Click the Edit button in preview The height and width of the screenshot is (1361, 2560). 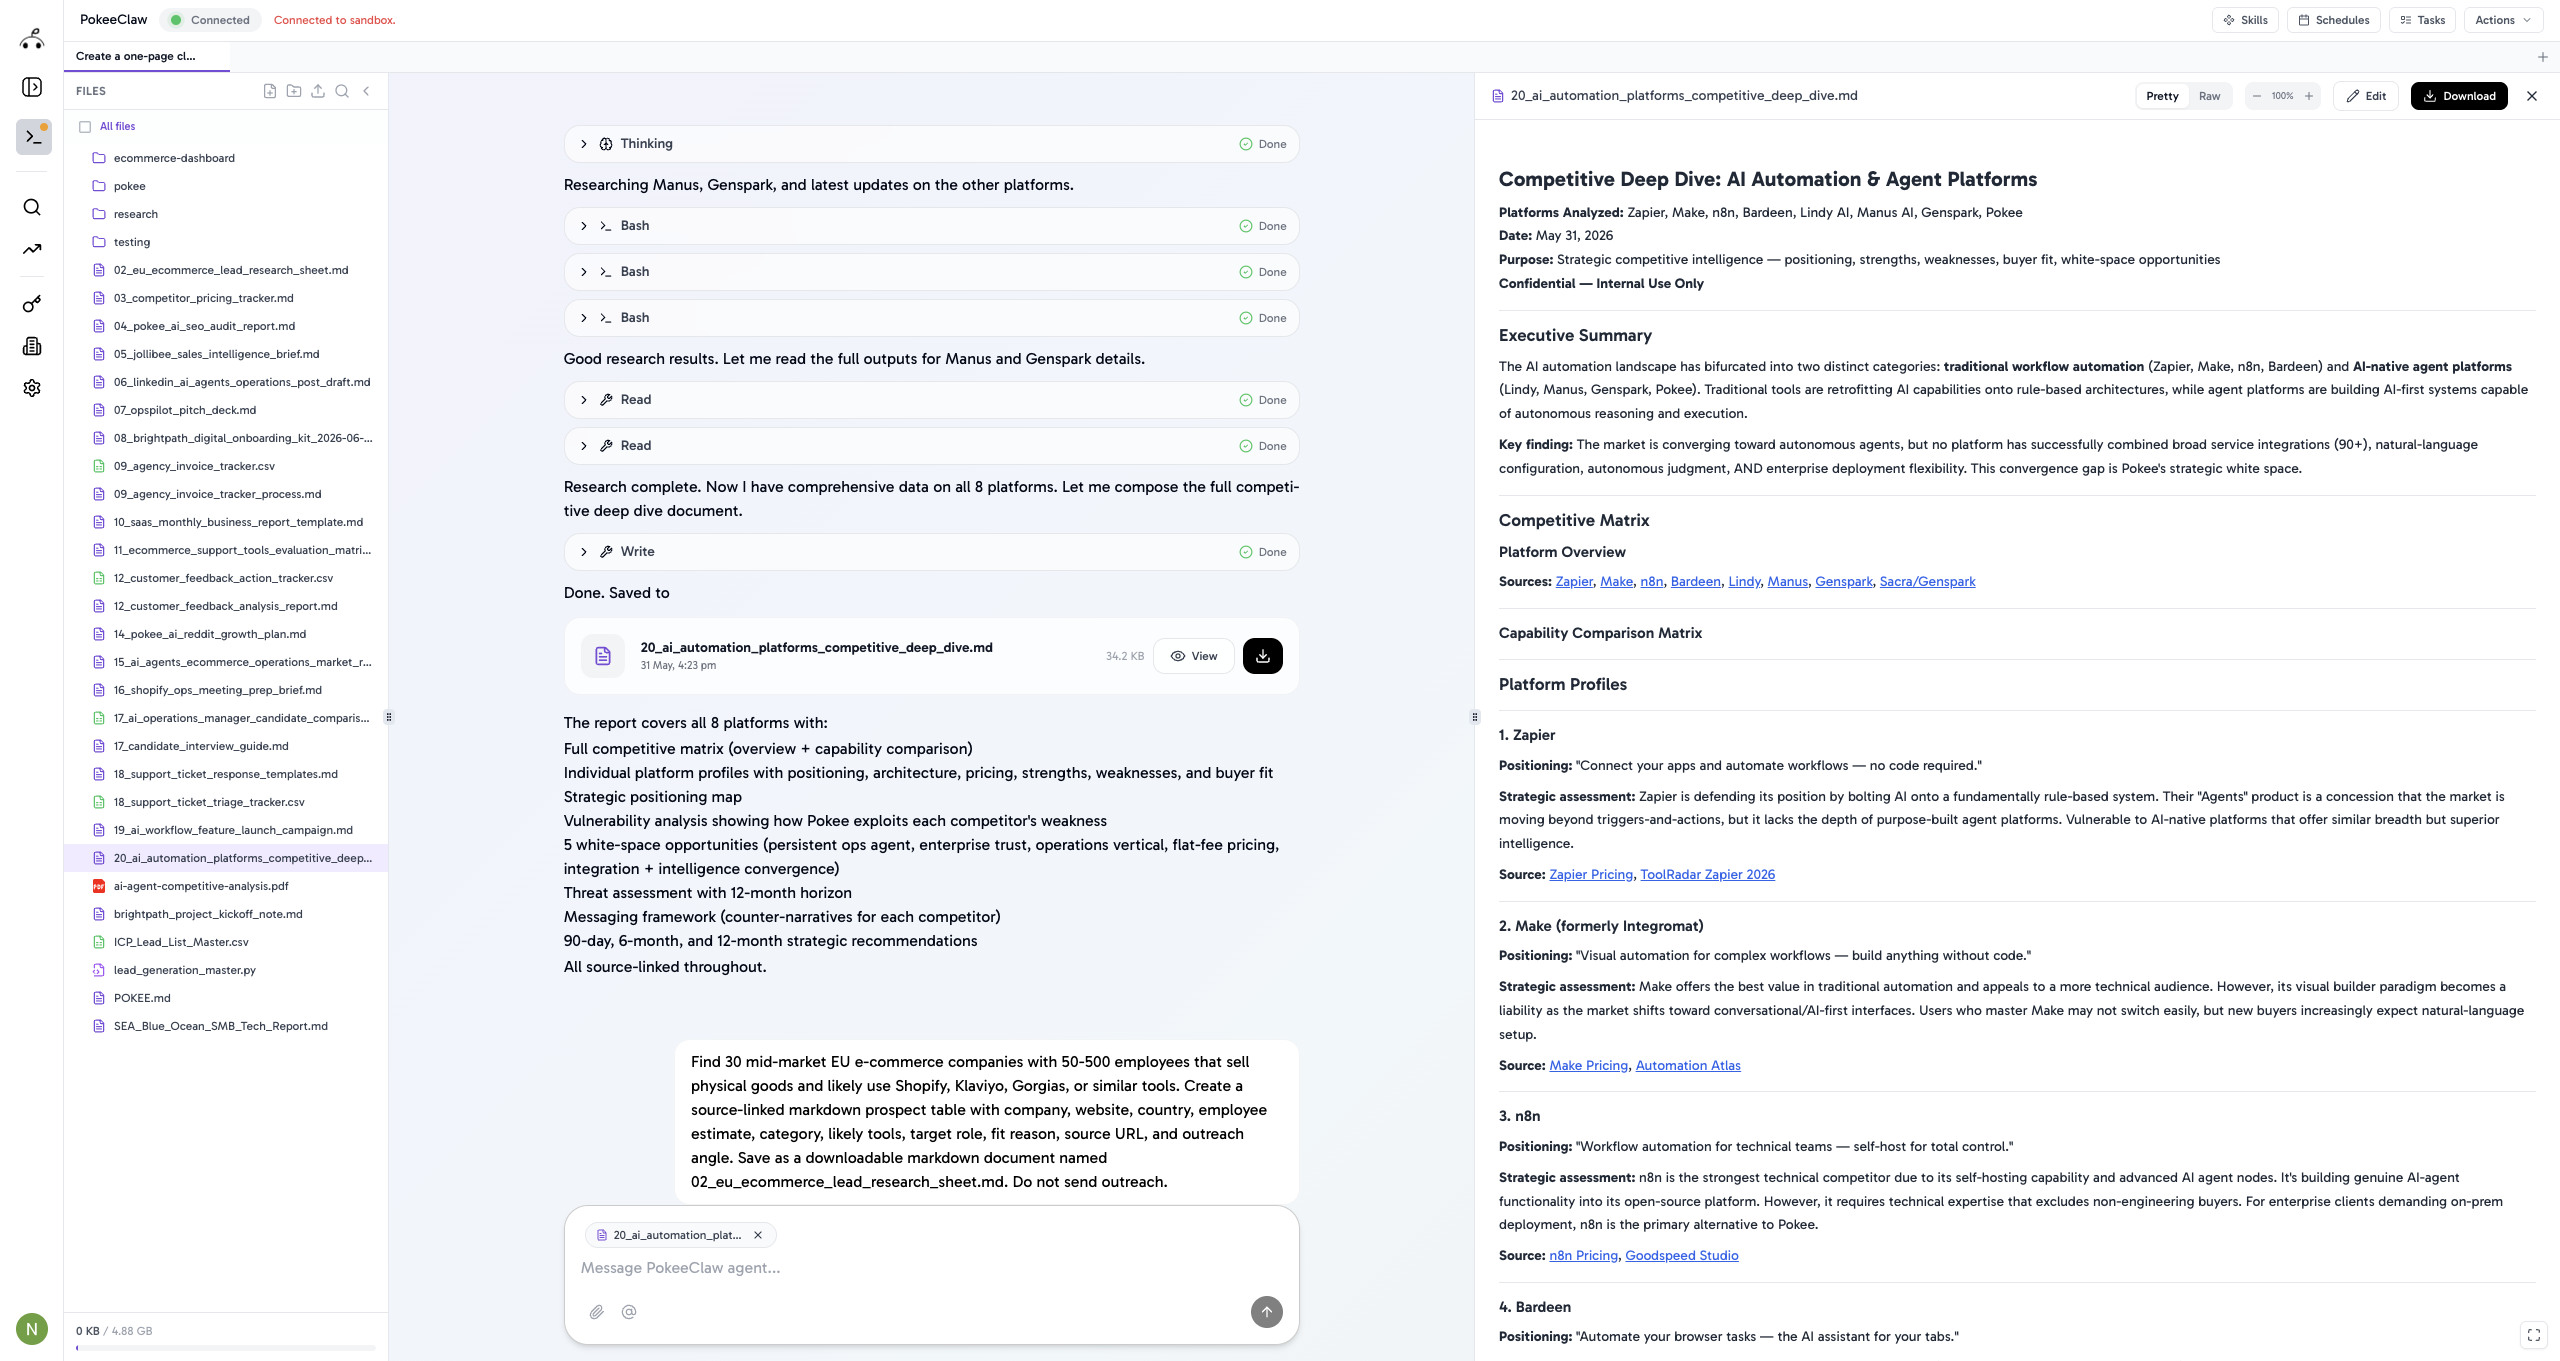click(x=2366, y=96)
